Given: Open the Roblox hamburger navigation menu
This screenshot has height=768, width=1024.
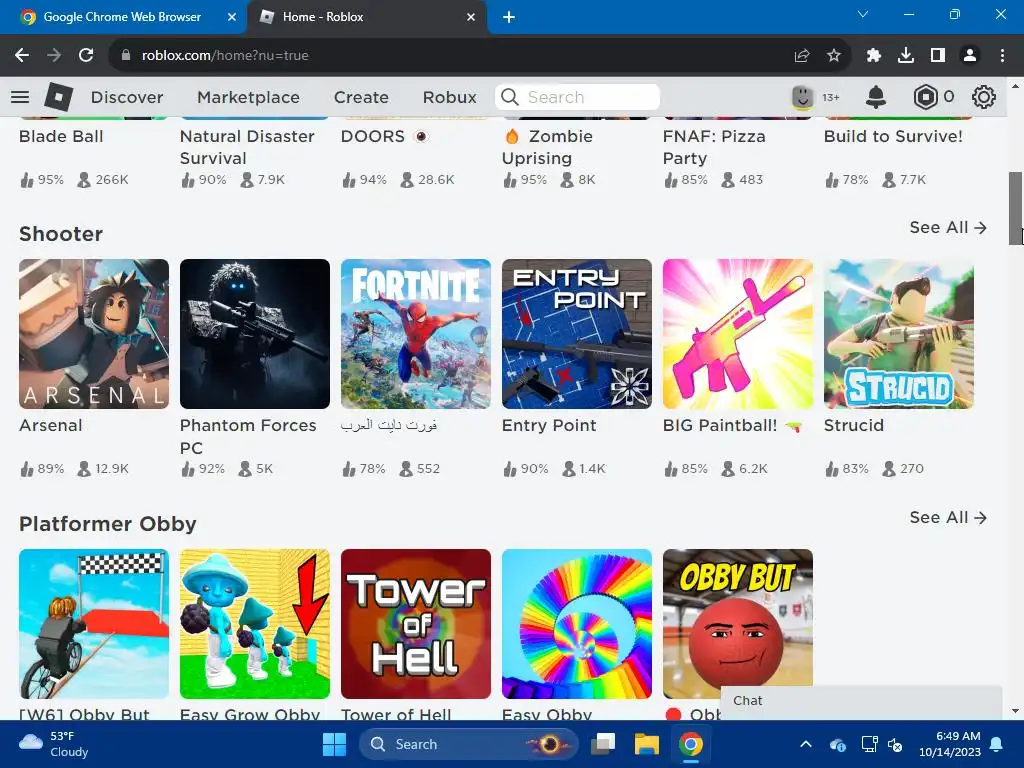Looking at the screenshot, I should click(20, 97).
